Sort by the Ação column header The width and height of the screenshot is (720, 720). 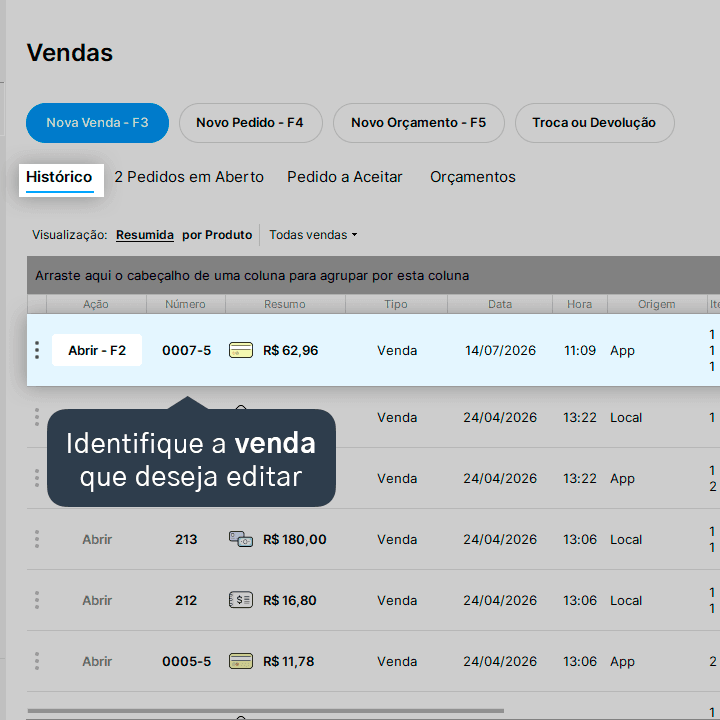click(96, 304)
